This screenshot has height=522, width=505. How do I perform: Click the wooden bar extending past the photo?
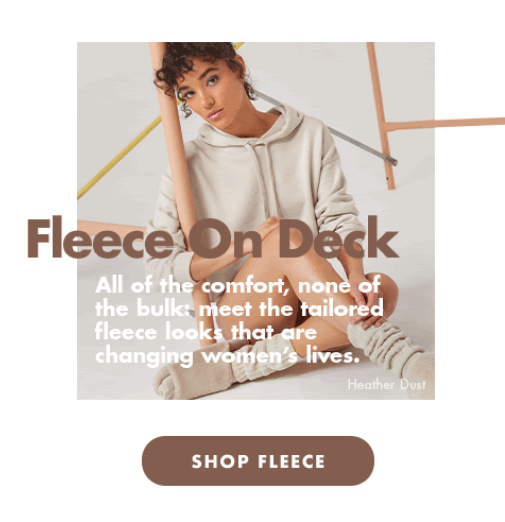pos(445,123)
